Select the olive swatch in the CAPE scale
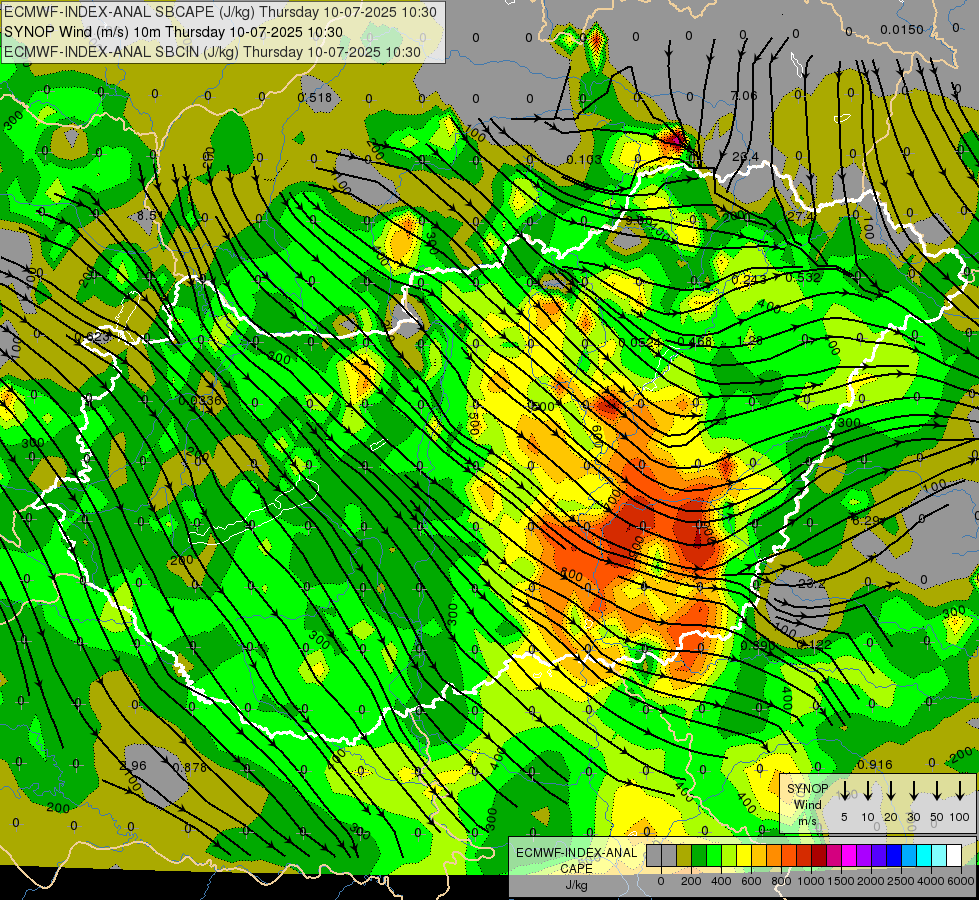 [684, 856]
